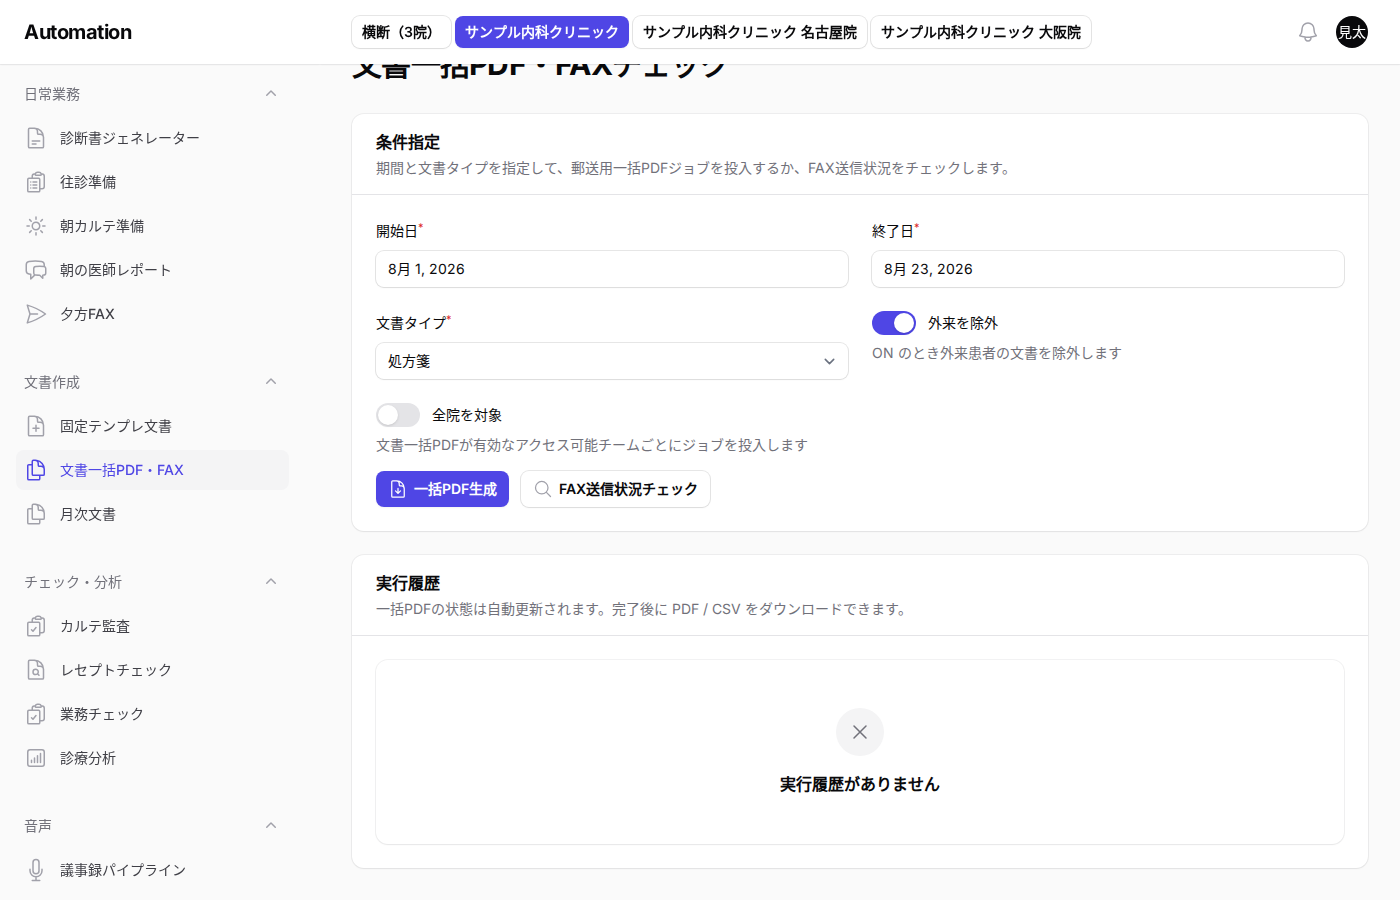This screenshot has height=900, width=1400.
Task: Click the 夕方FAX send arrow icon
Action: pyautogui.click(x=36, y=314)
